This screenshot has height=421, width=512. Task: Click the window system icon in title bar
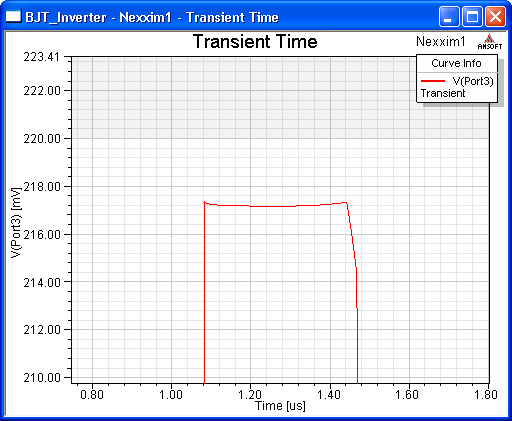tap(13, 16)
